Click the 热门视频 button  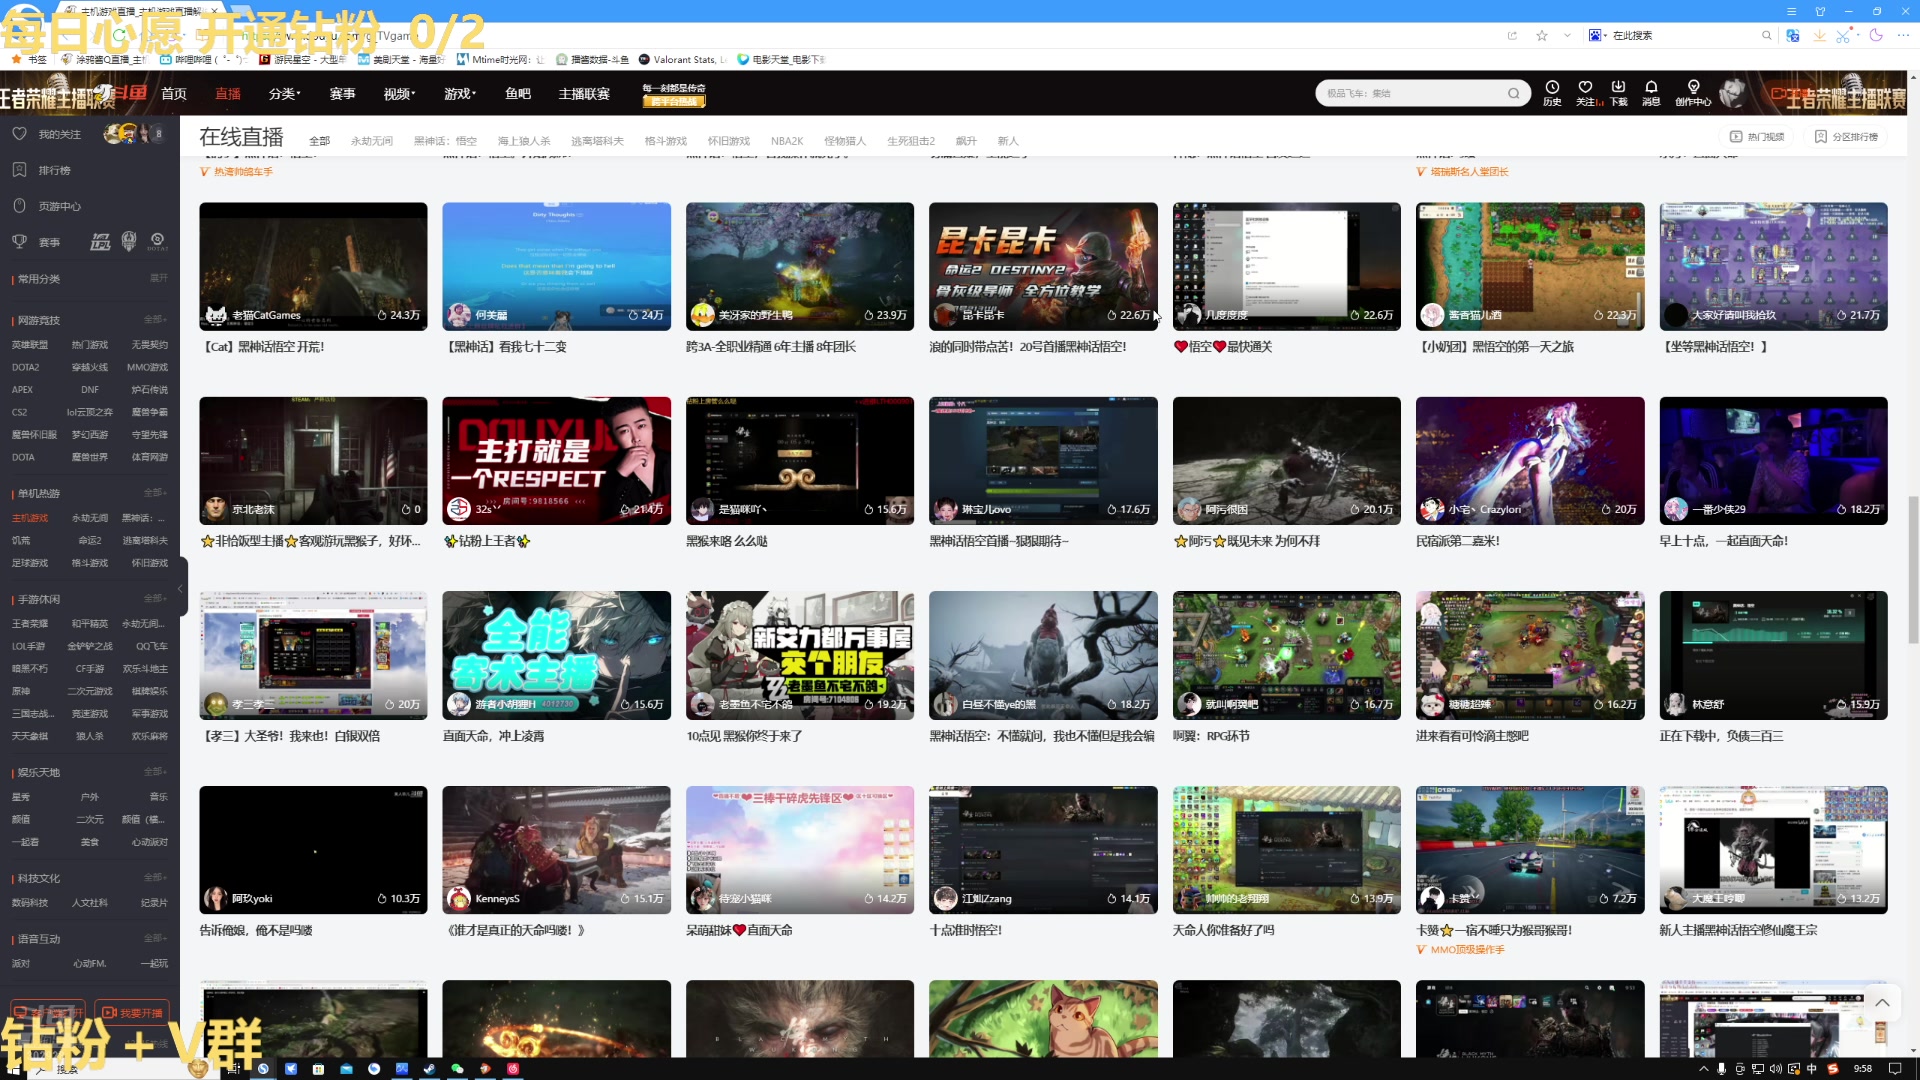(1757, 136)
